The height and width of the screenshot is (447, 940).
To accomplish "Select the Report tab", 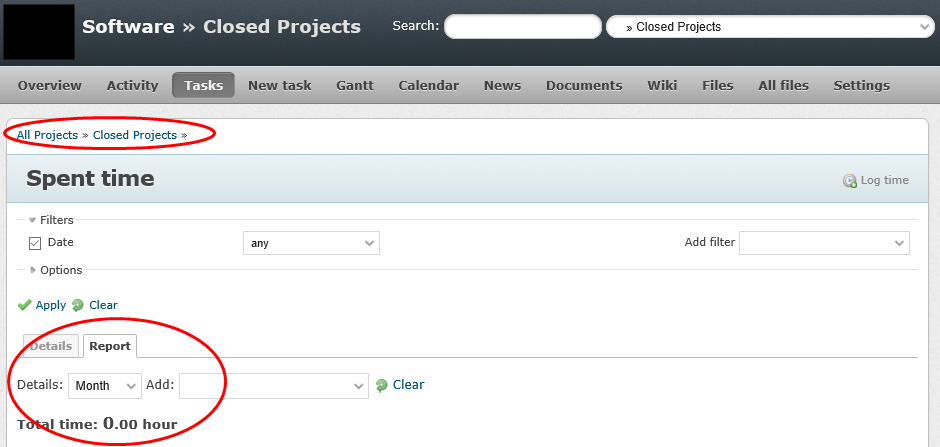I will (x=110, y=346).
